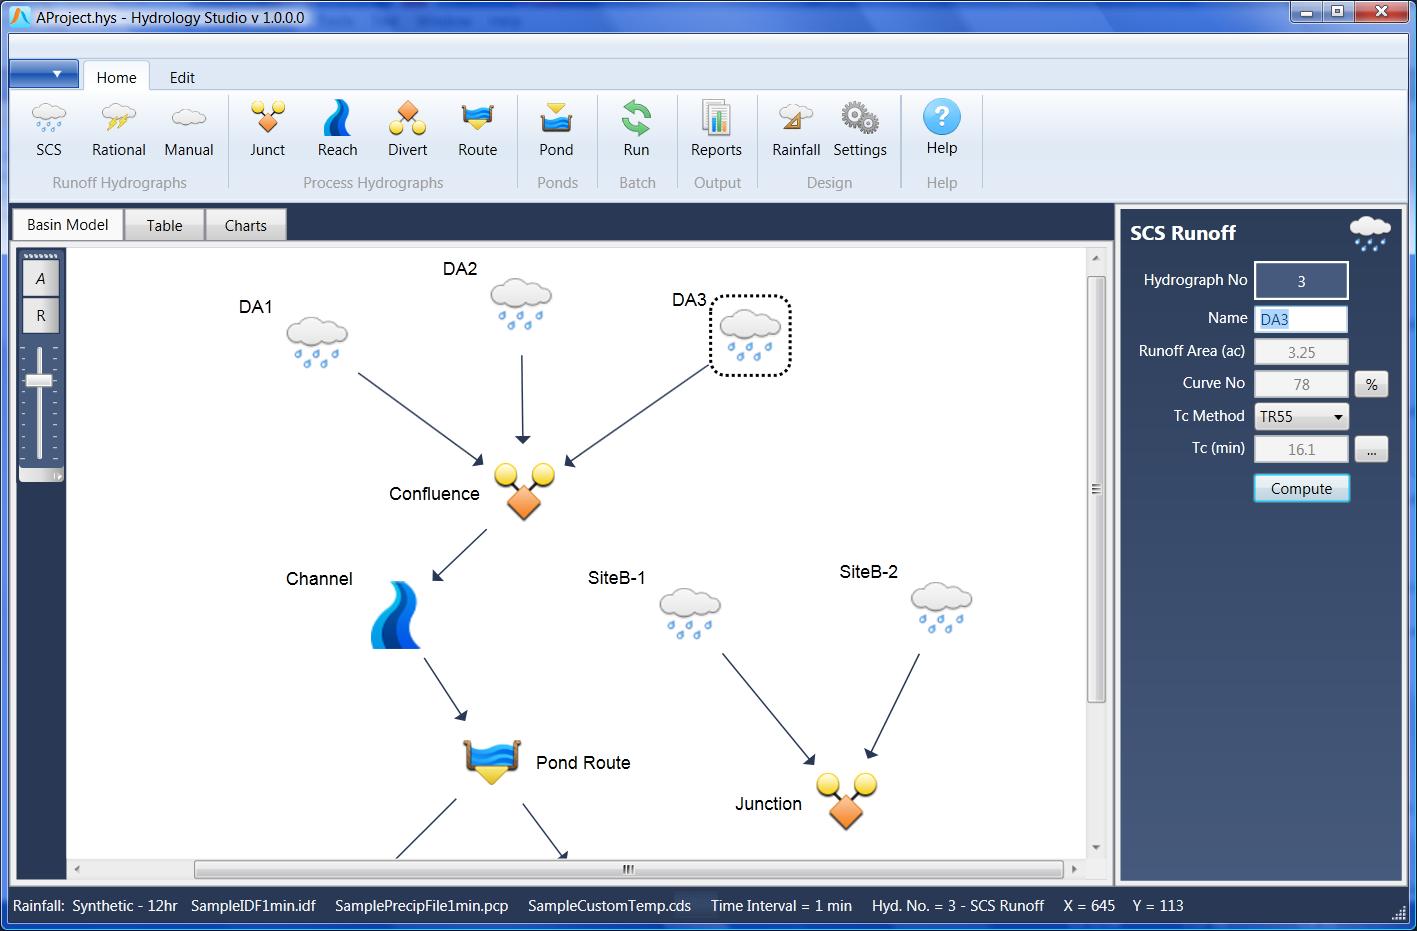The image size is (1417, 931).
Task: Add a Junct node to the basin
Action: 266,130
